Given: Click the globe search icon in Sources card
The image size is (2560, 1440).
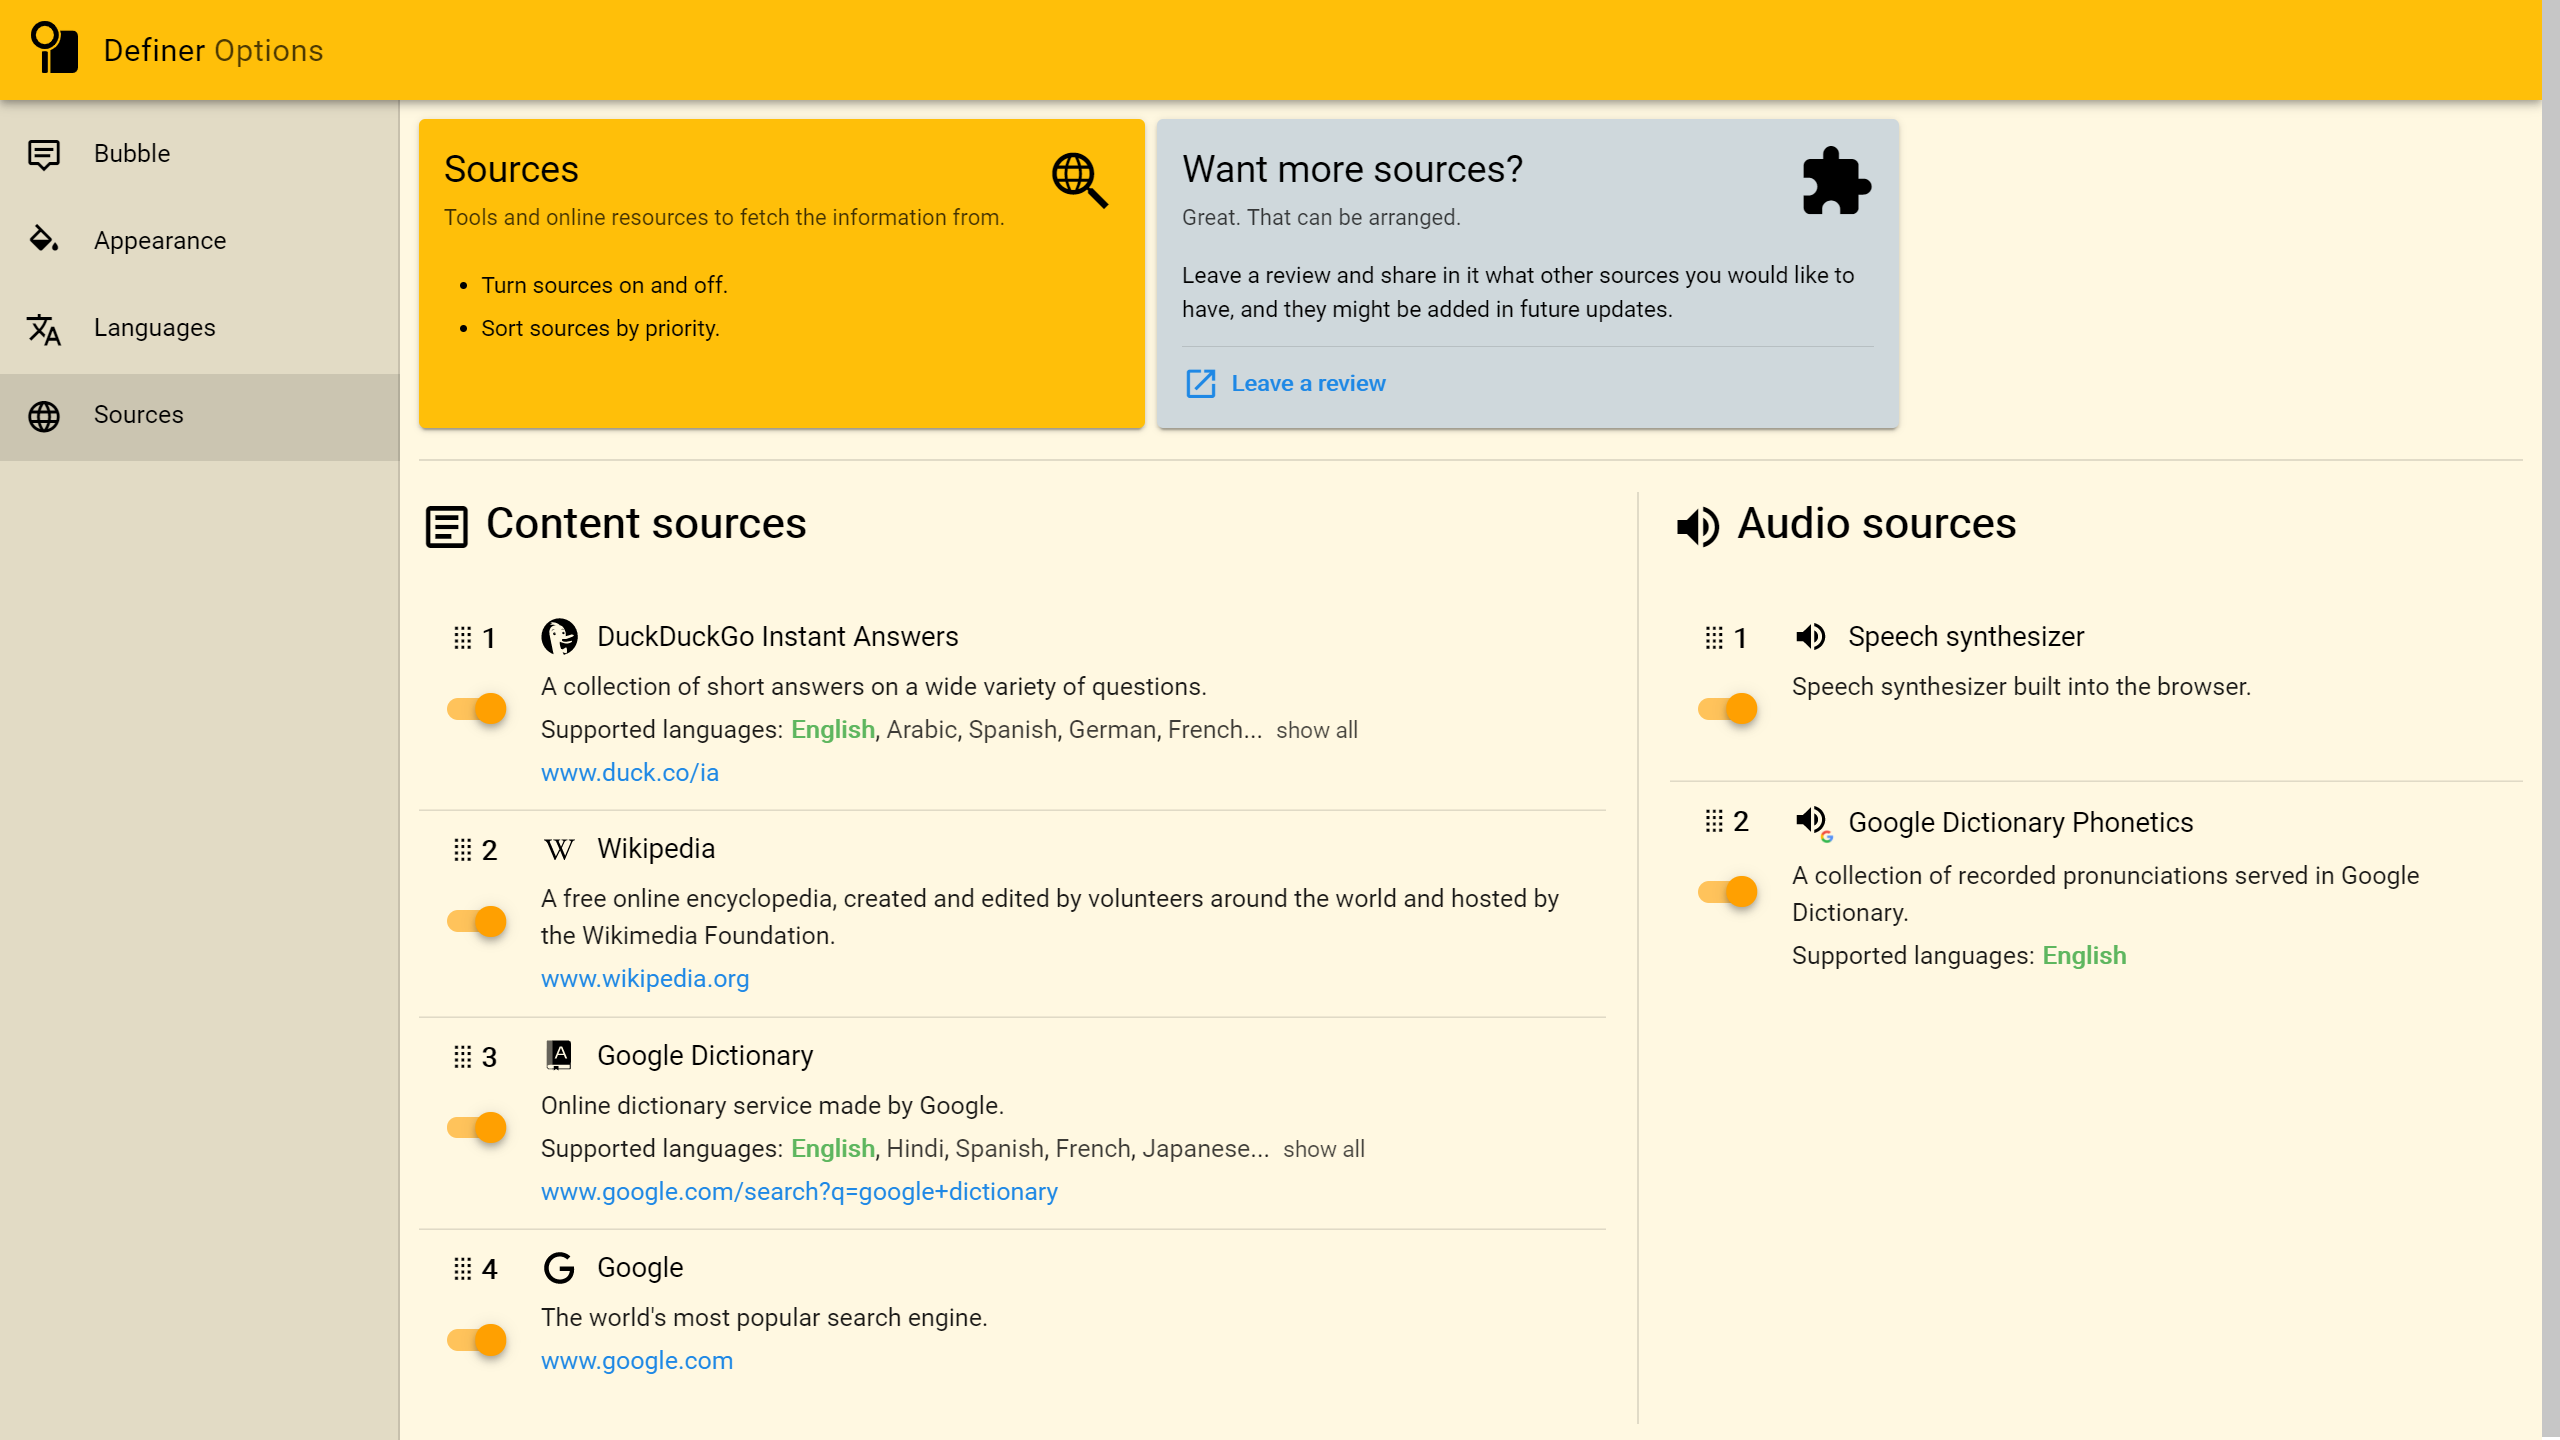Looking at the screenshot, I should coord(1079,180).
